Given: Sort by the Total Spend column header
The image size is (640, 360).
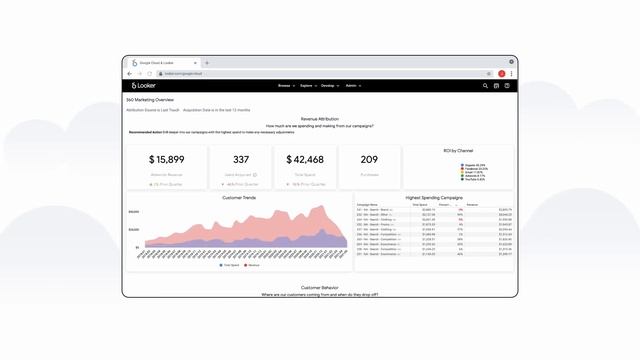Looking at the screenshot, I should point(420,205).
